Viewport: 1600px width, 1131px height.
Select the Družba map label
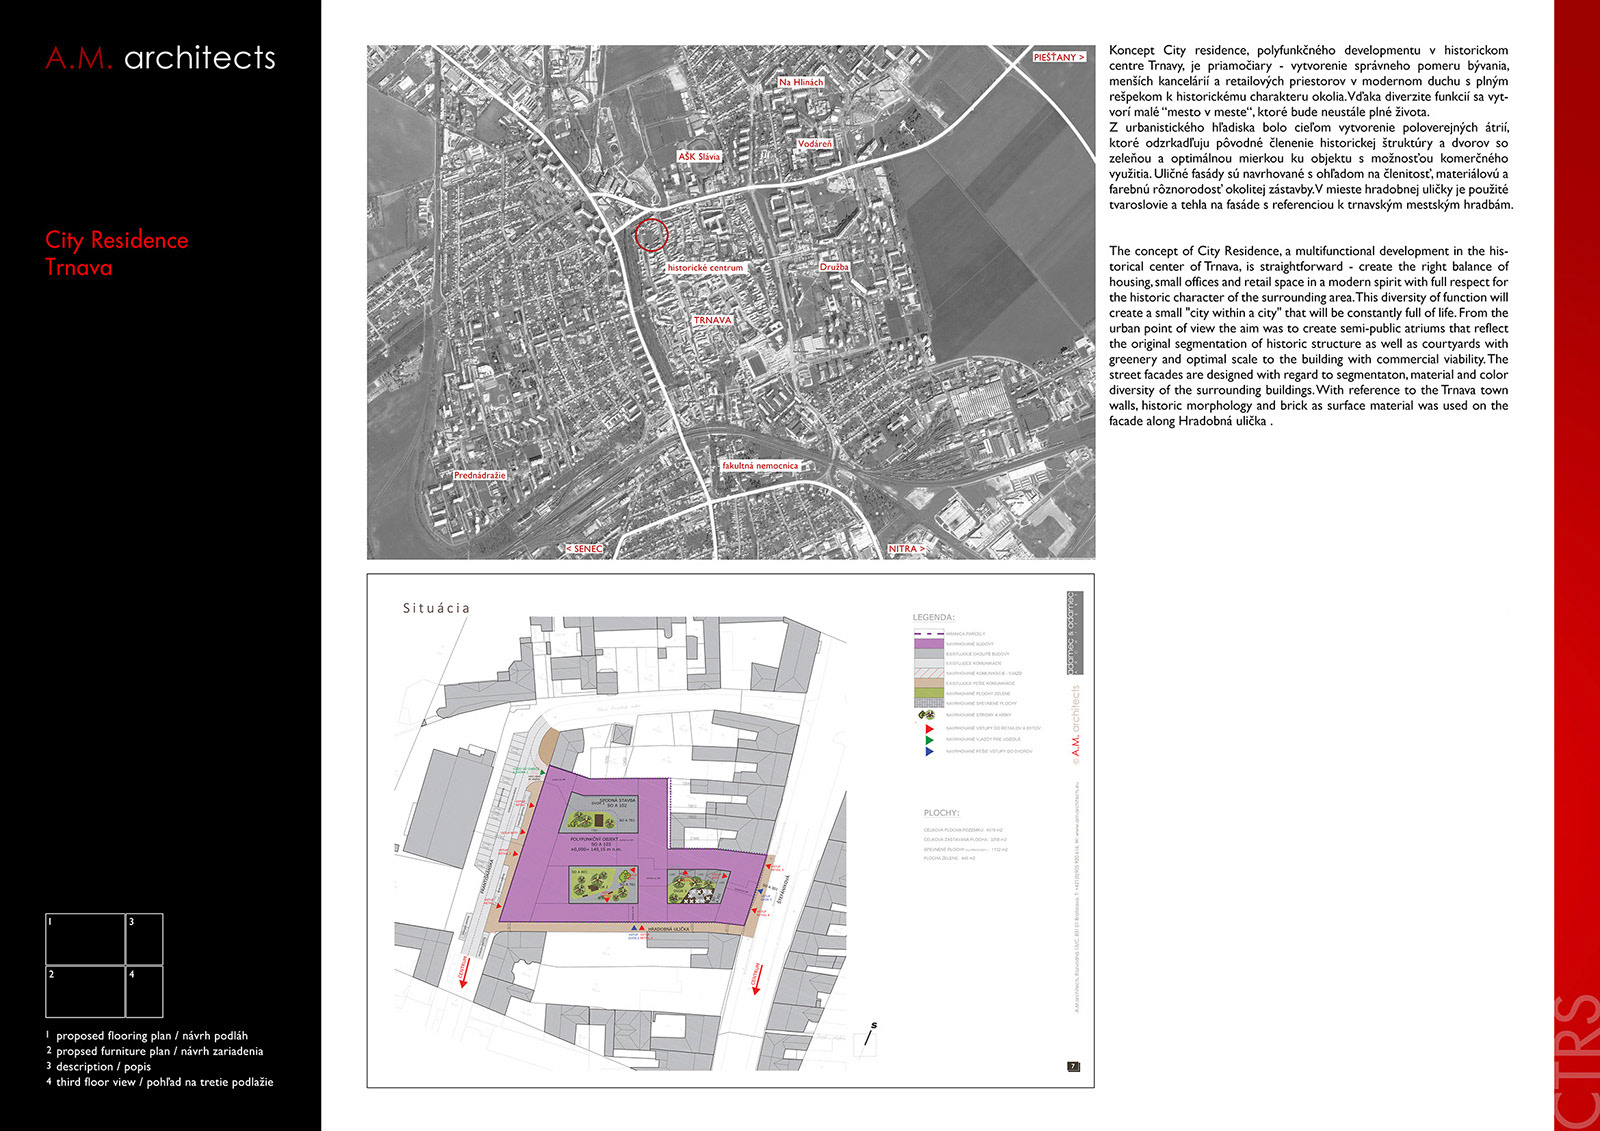[834, 267]
